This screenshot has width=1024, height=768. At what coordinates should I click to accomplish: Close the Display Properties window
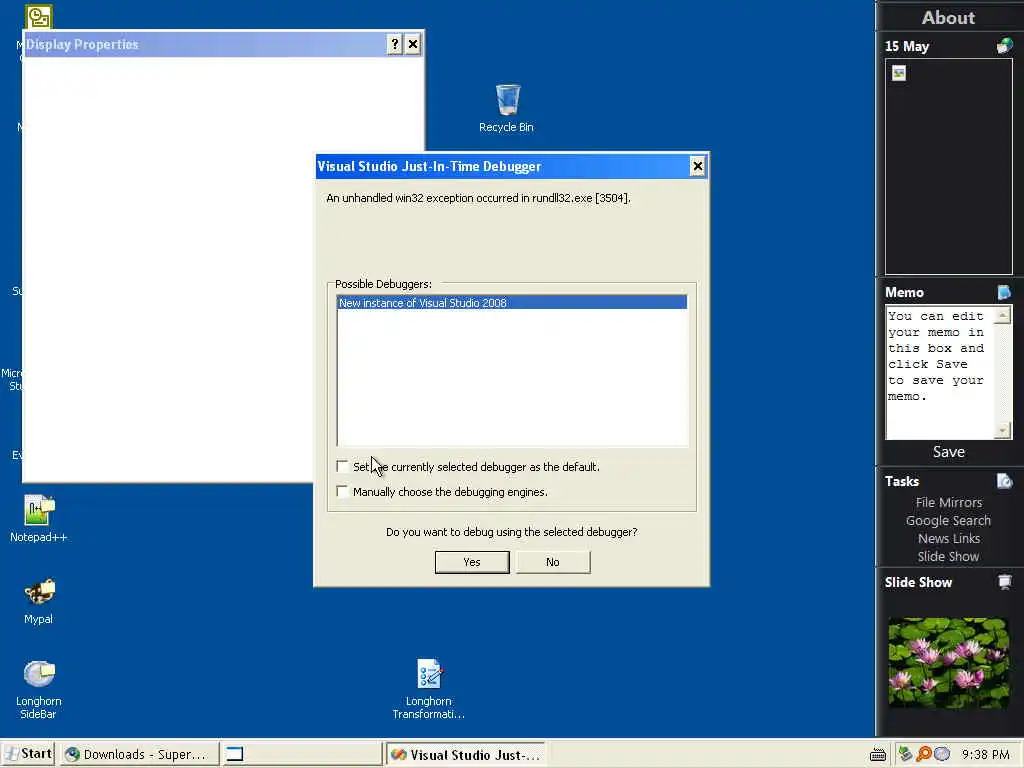point(413,44)
